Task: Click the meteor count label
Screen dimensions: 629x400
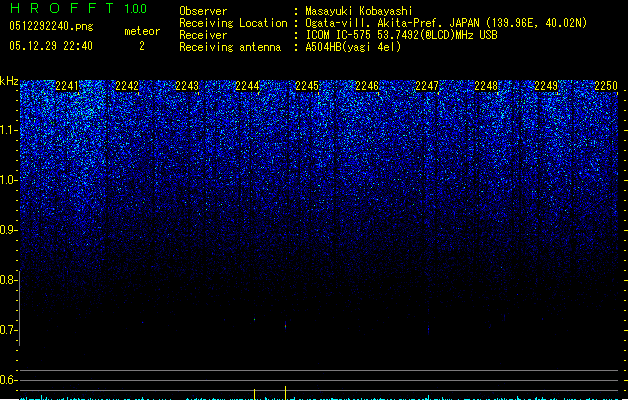Action: click(x=142, y=31)
